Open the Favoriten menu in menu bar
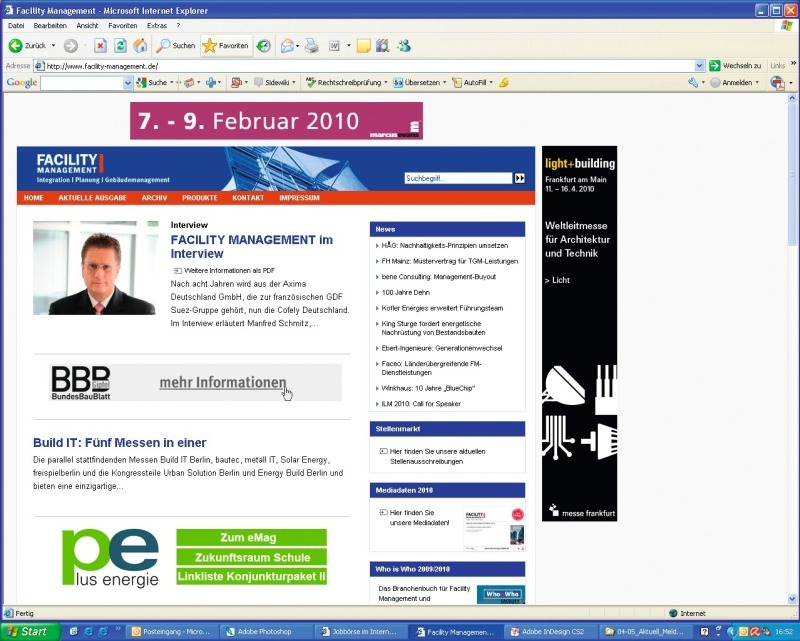This screenshot has width=800, height=641. tap(122, 26)
